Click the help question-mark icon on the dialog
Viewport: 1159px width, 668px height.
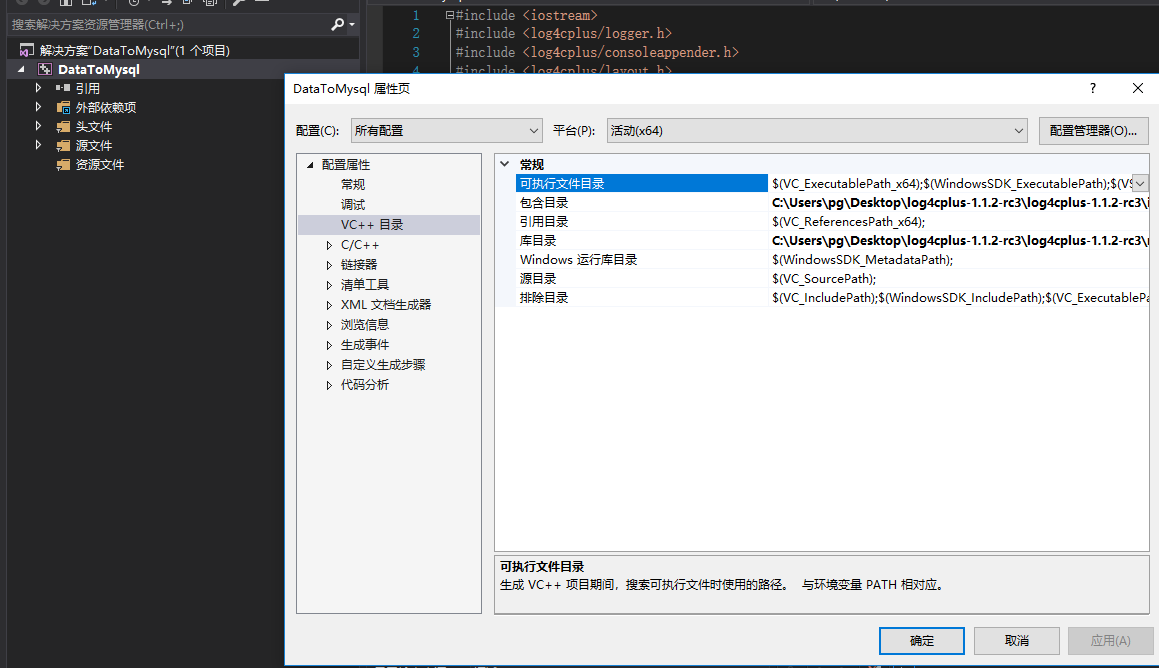1092,88
